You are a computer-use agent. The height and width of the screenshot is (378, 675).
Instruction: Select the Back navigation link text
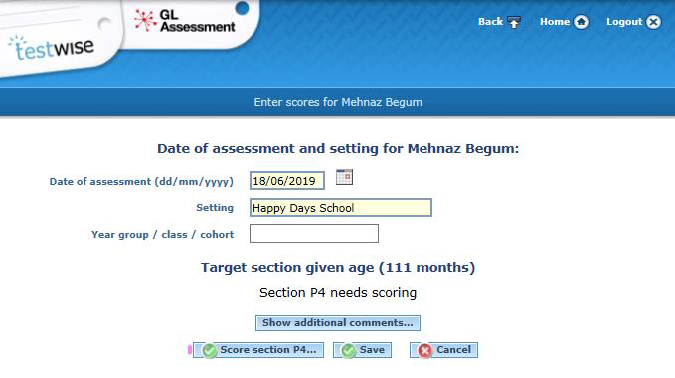[490, 22]
